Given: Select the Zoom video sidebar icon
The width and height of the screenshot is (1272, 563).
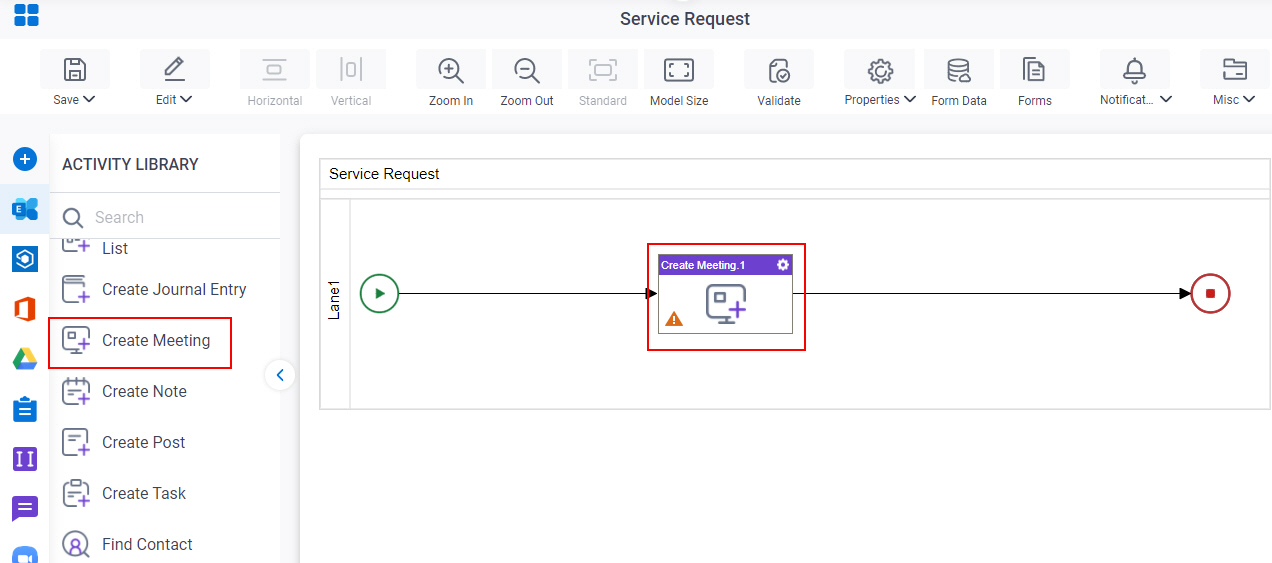Looking at the screenshot, I should pyautogui.click(x=25, y=555).
